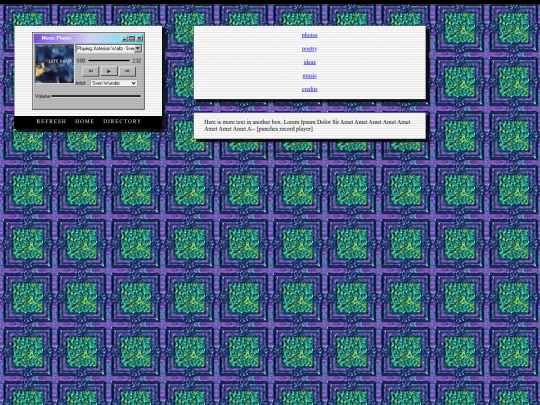Image resolution: width=540 pixels, height=405 pixels.
Task: Open the Artist dropdown showing Sven Wunder
Action: (x=114, y=83)
